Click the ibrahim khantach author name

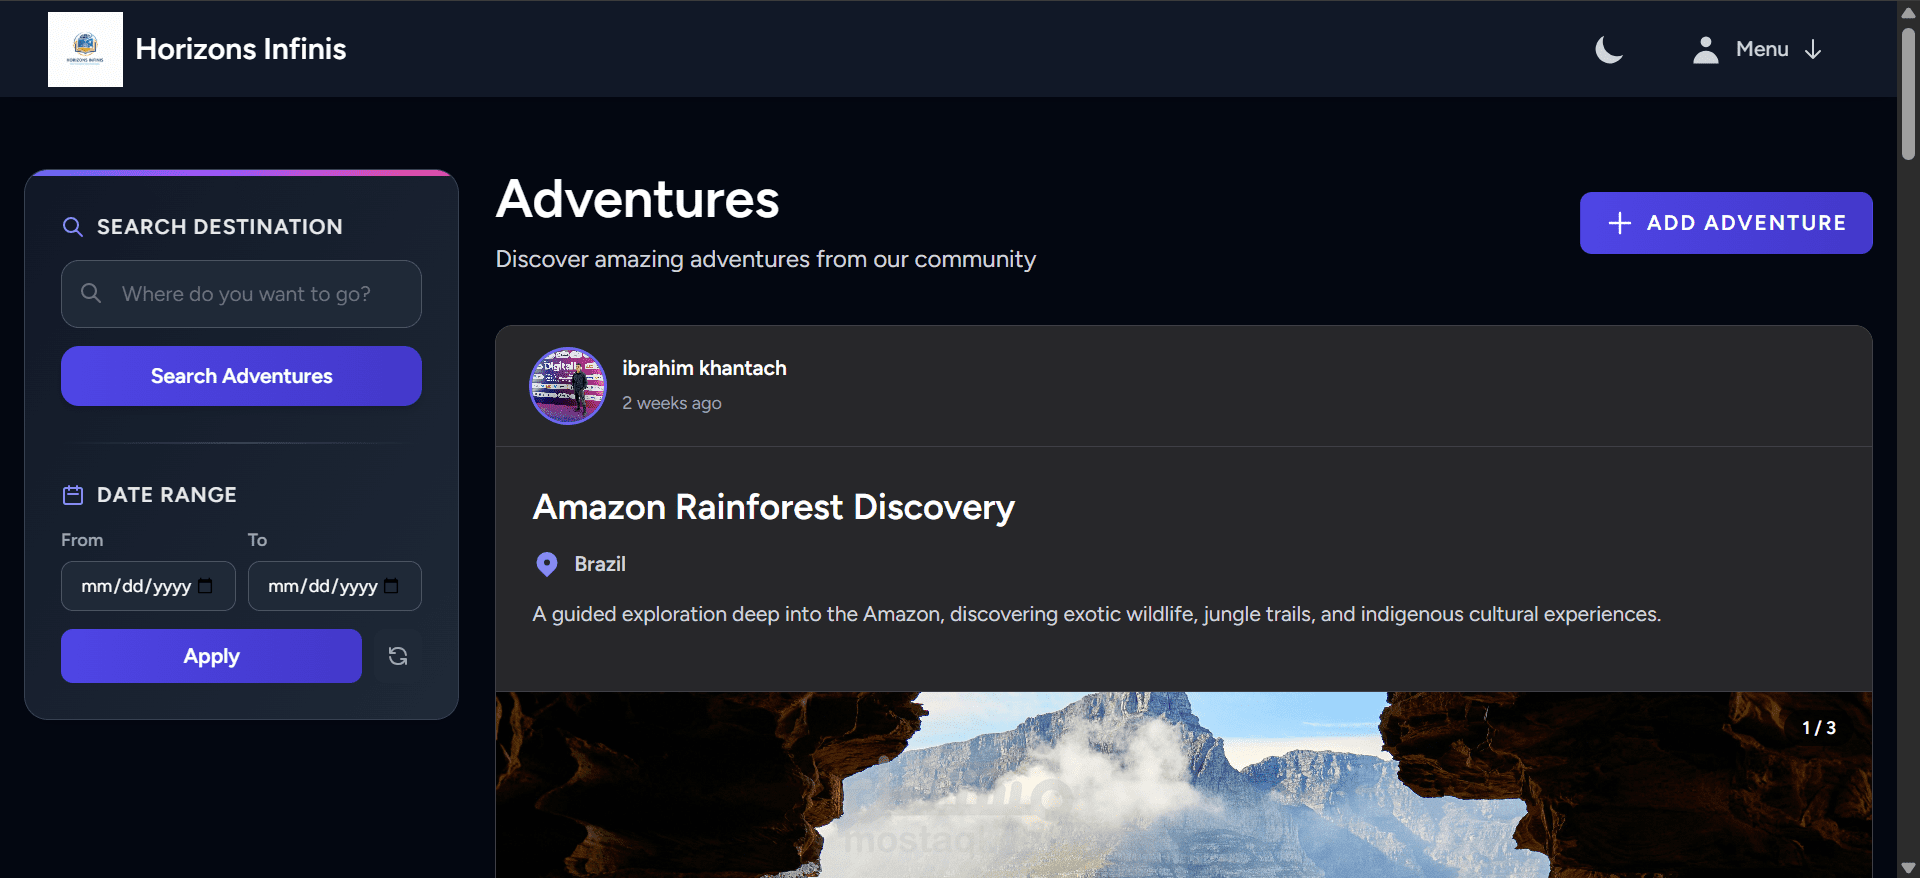[704, 368]
